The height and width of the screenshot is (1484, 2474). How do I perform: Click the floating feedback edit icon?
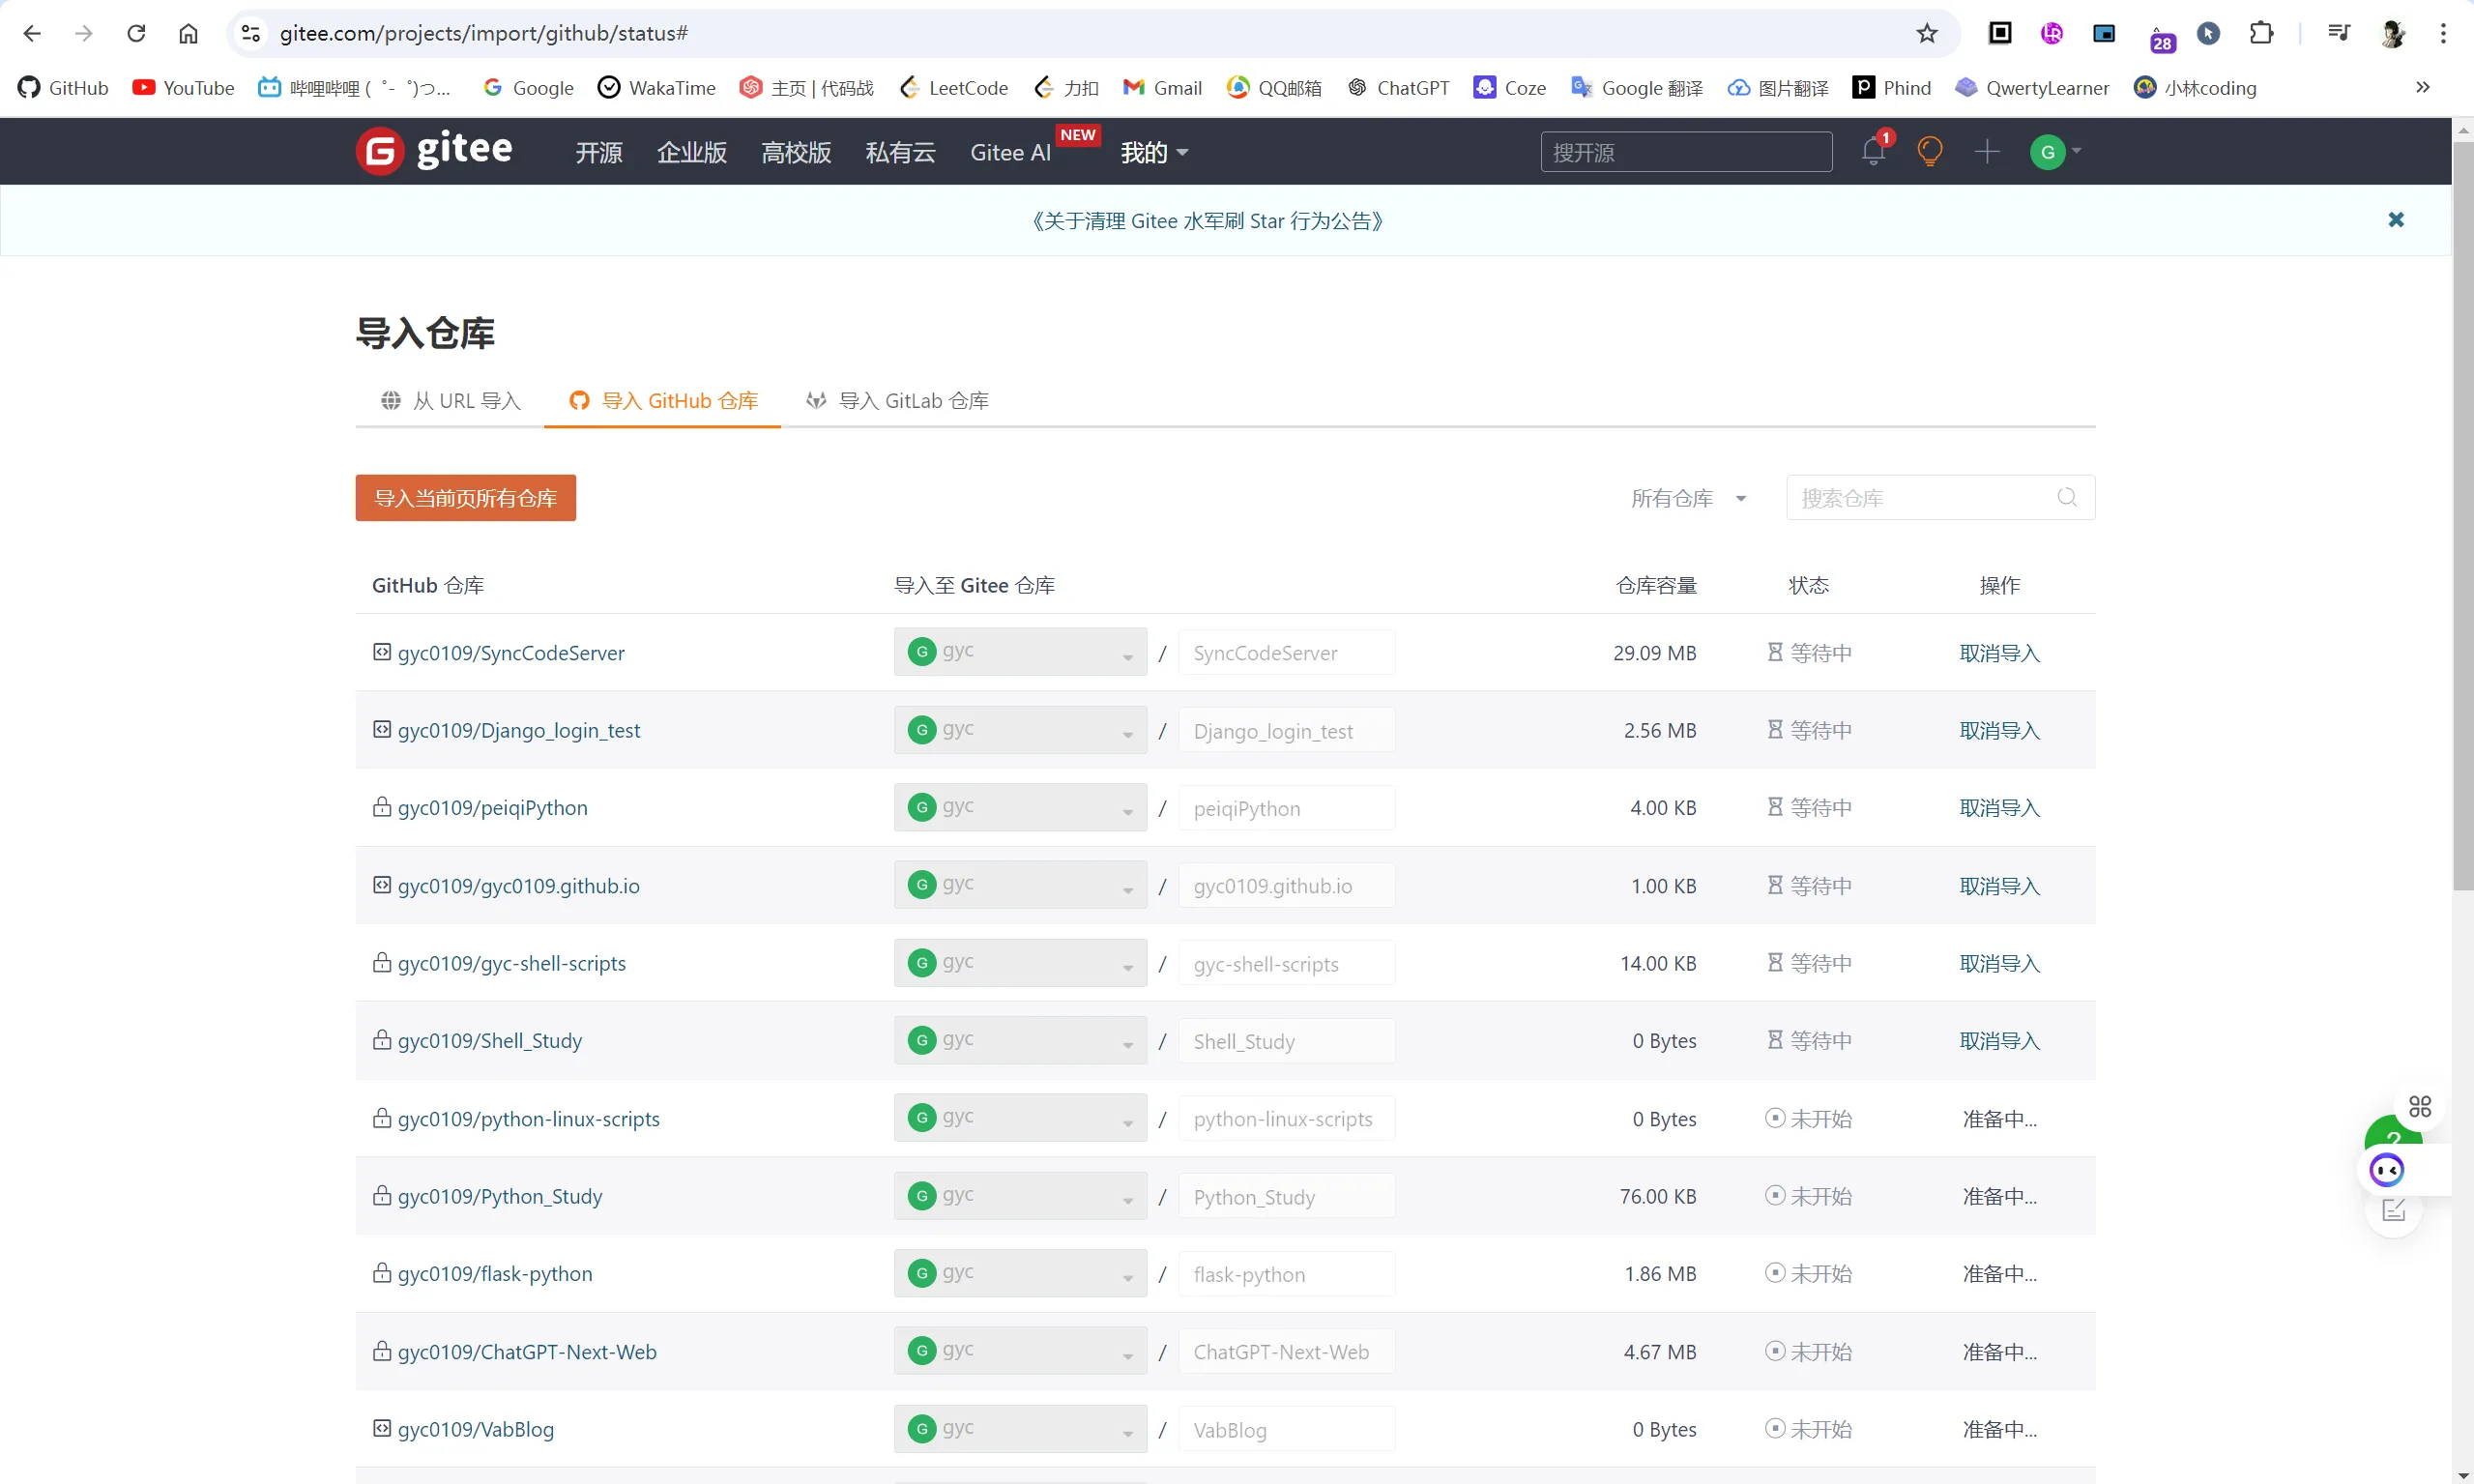coord(2393,1212)
